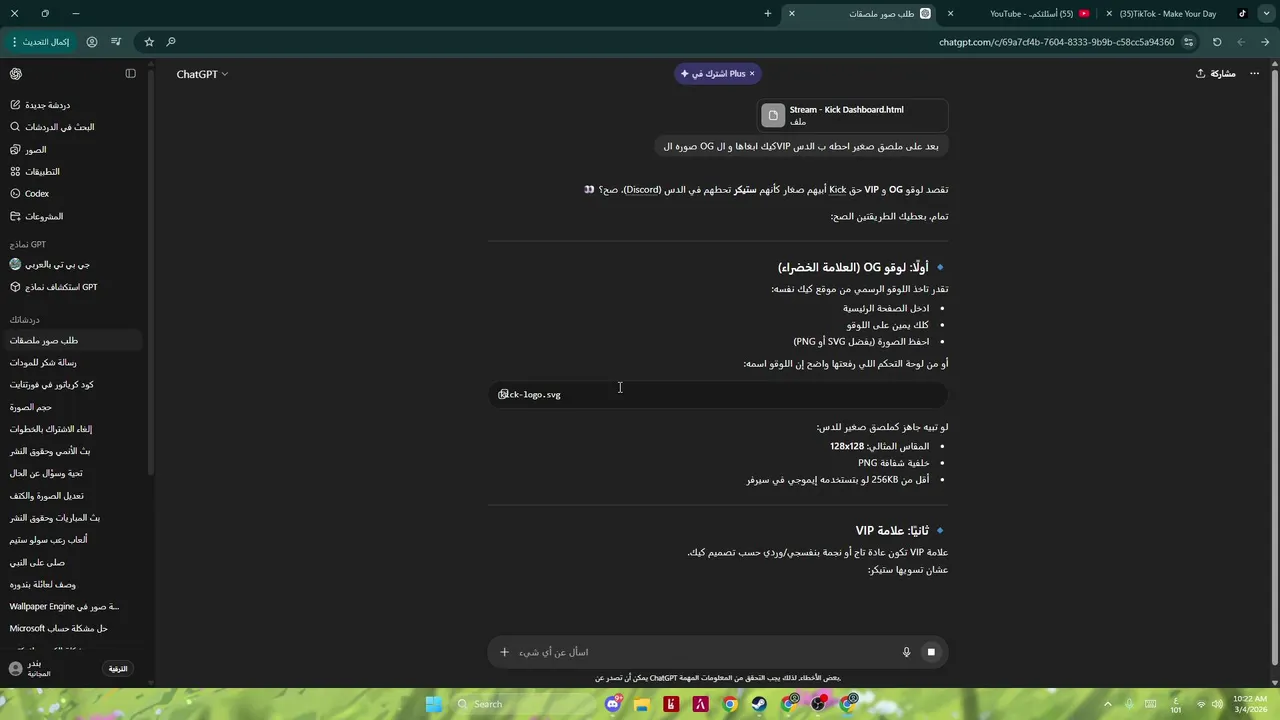
Task: Open the browser profile avatar icon
Action: [x=92, y=42]
